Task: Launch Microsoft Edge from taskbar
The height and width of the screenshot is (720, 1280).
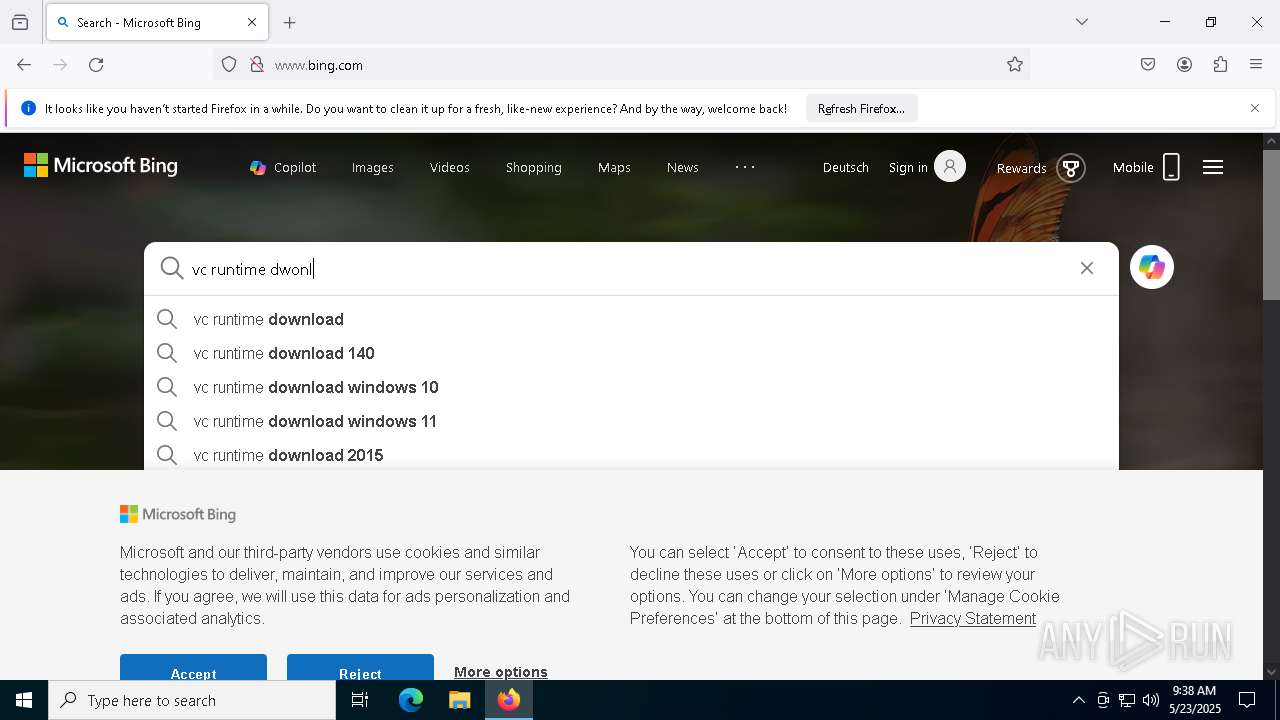Action: point(411,700)
